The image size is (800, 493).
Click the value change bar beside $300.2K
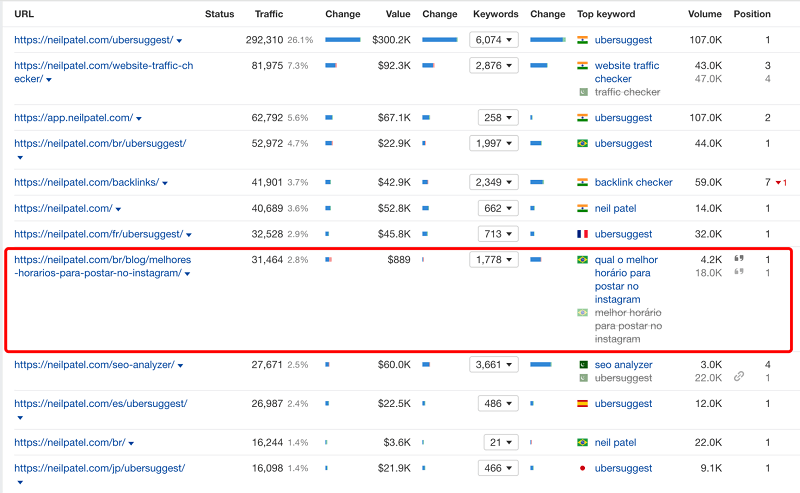click(x=440, y=40)
